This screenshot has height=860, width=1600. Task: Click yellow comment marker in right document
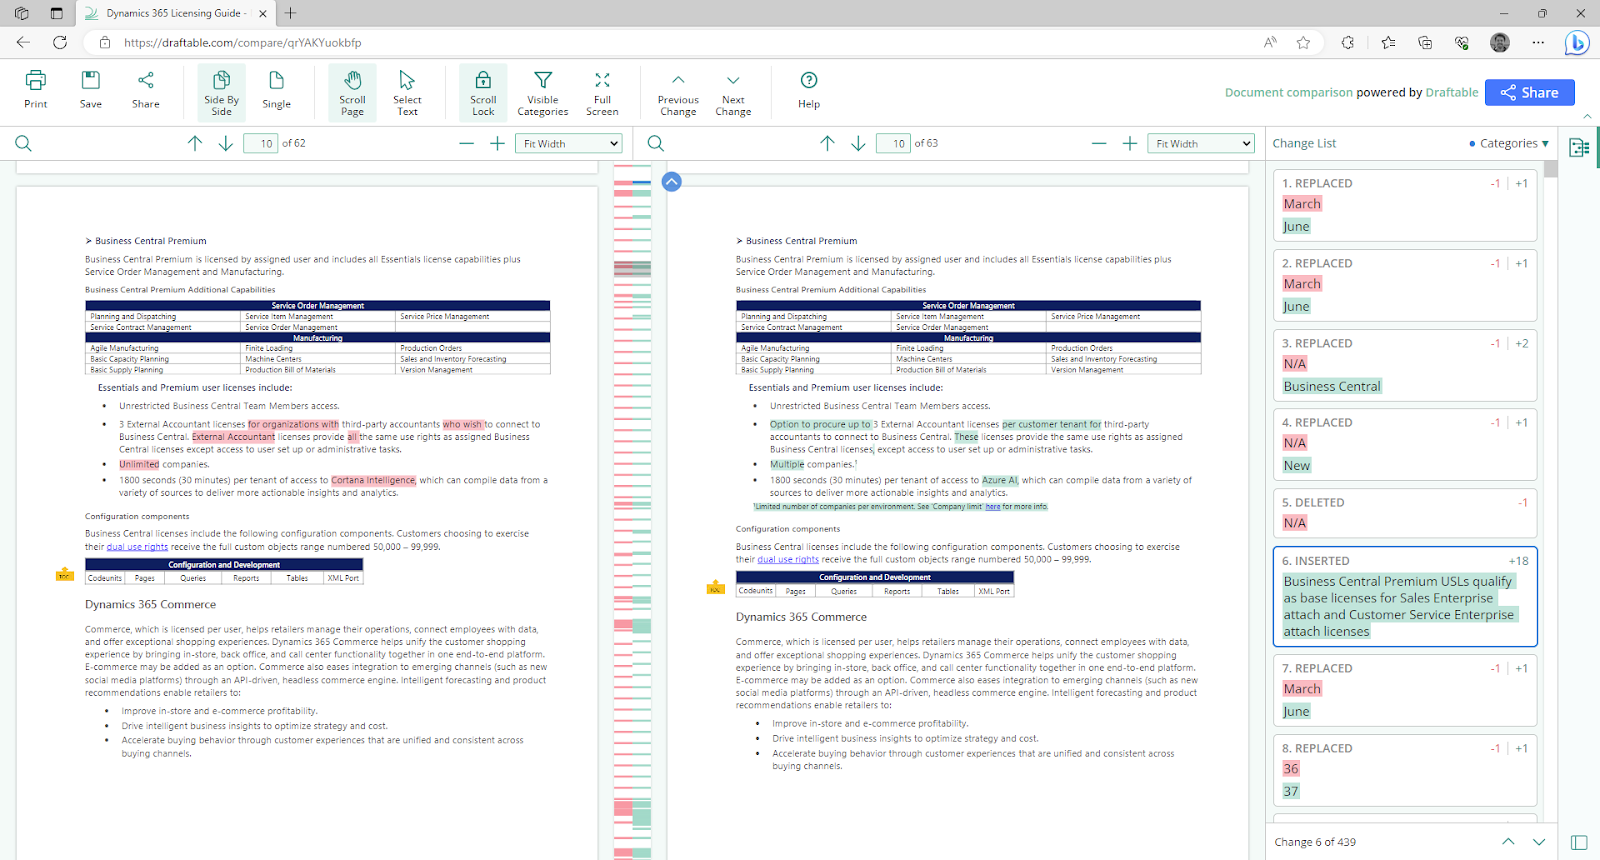pyautogui.click(x=715, y=587)
